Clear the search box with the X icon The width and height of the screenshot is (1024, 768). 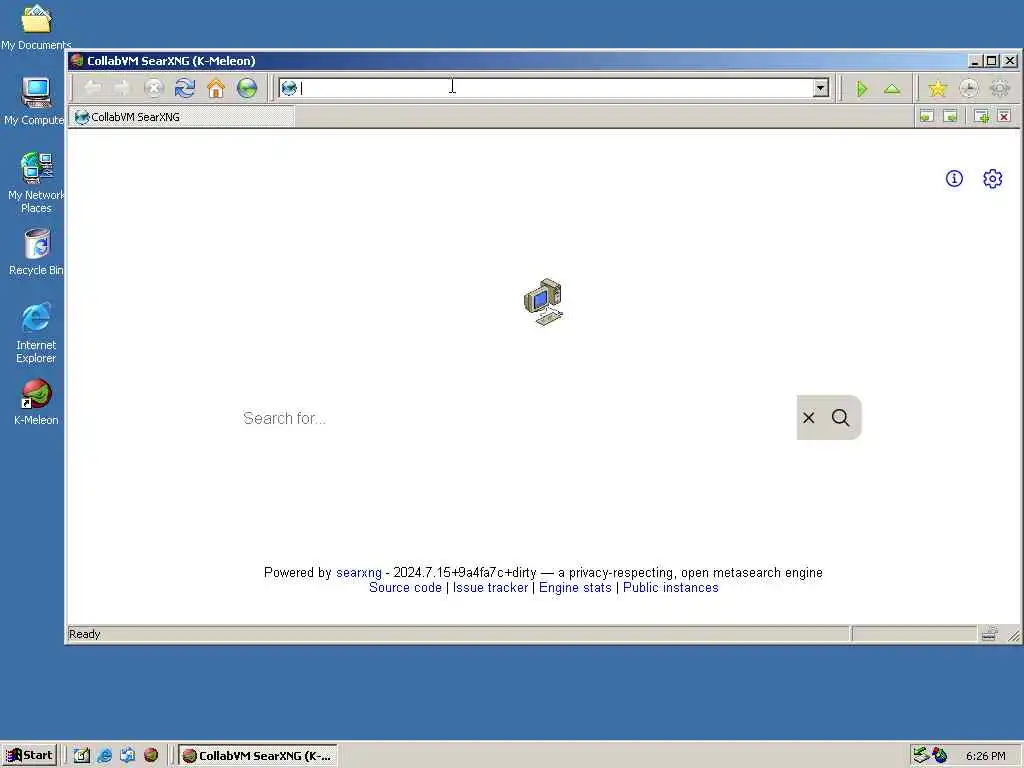click(x=808, y=417)
